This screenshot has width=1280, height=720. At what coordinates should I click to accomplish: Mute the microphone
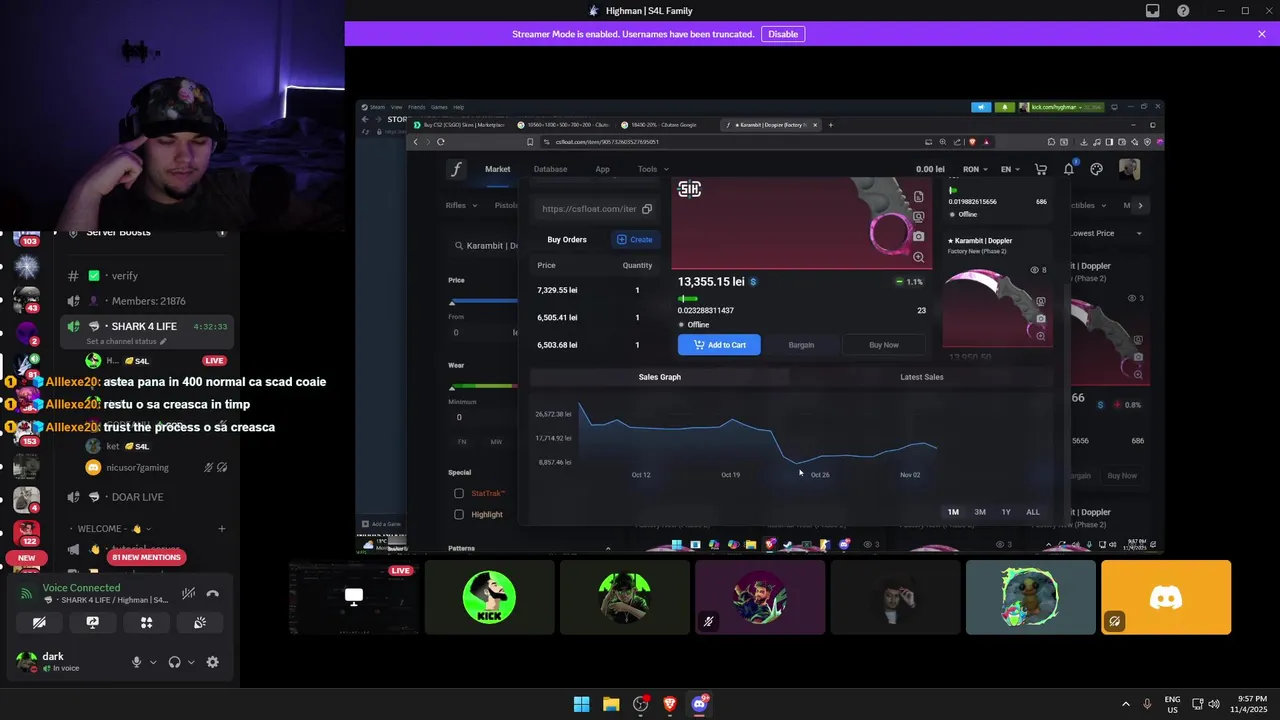coord(137,662)
